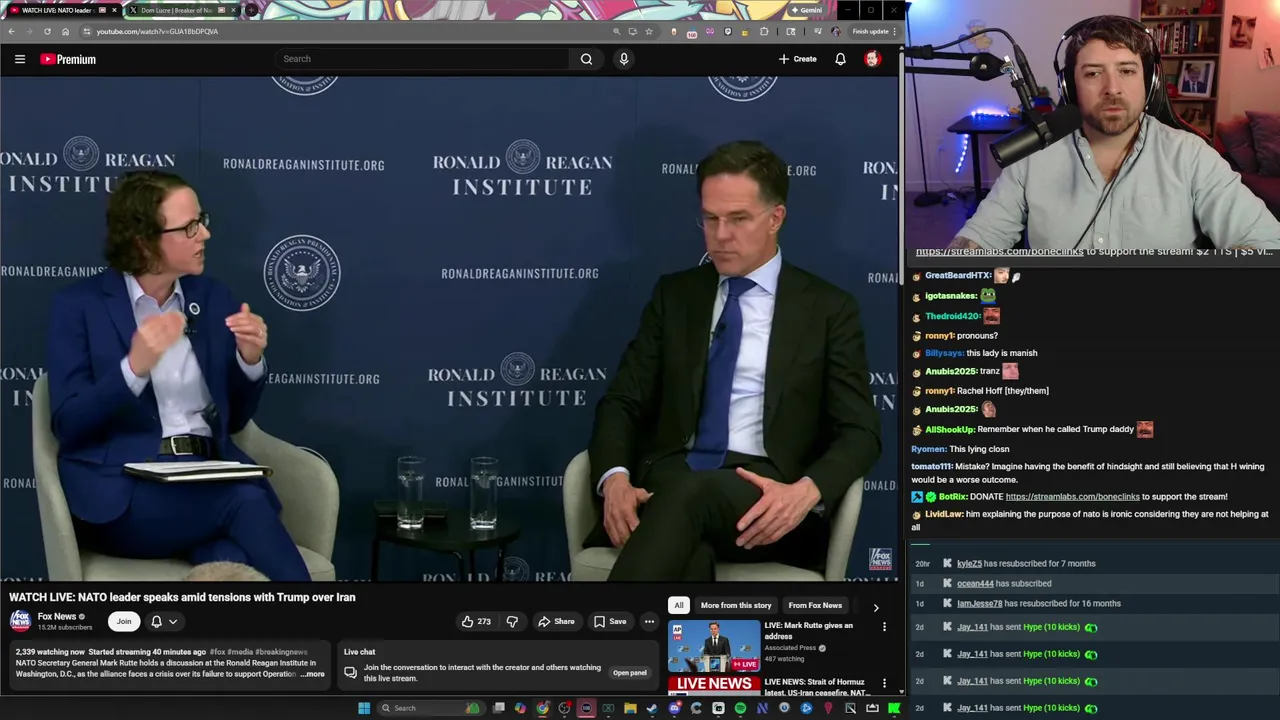This screenshot has height=720, width=1280.
Task: Click tomato111 username in chat
Action: click(932, 467)
